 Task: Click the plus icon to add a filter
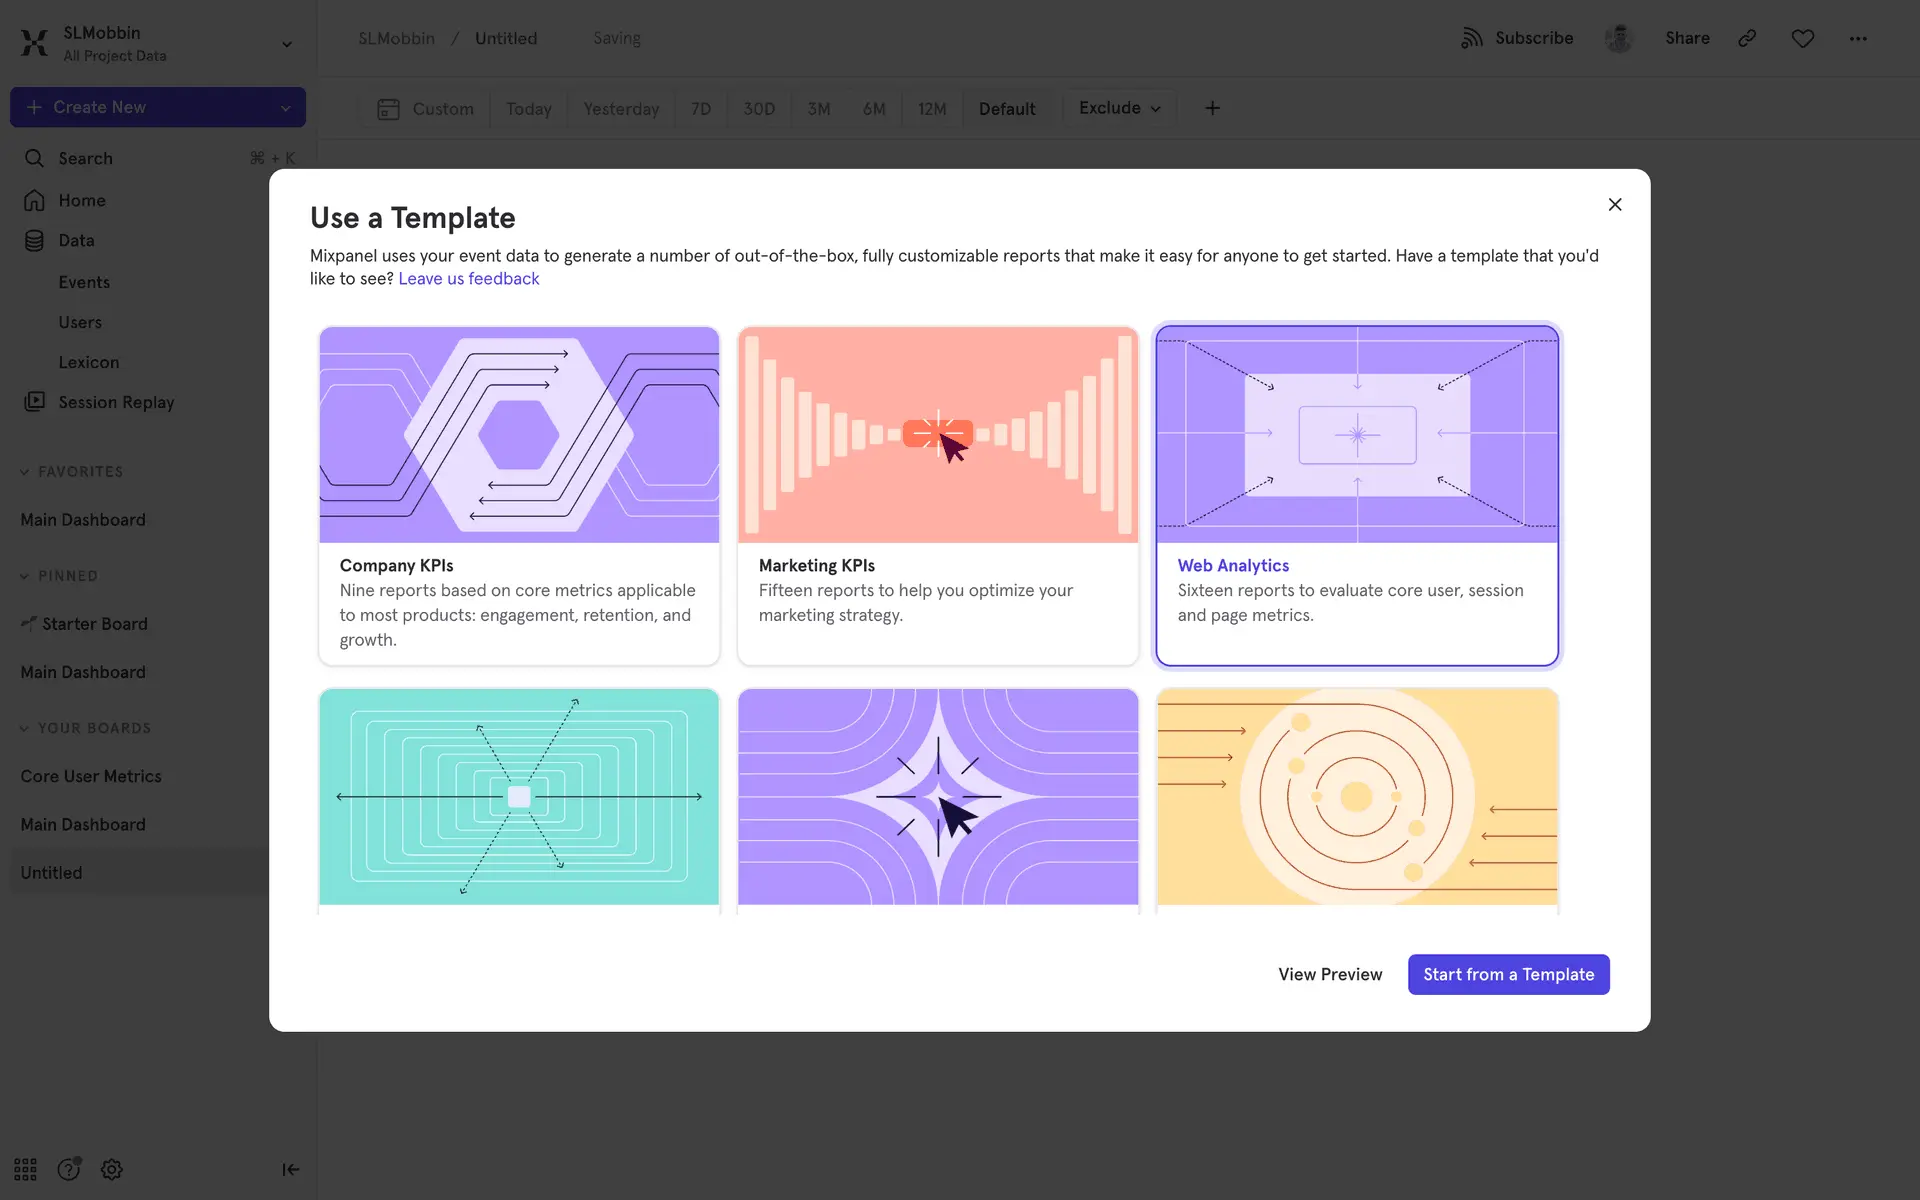1212,108
